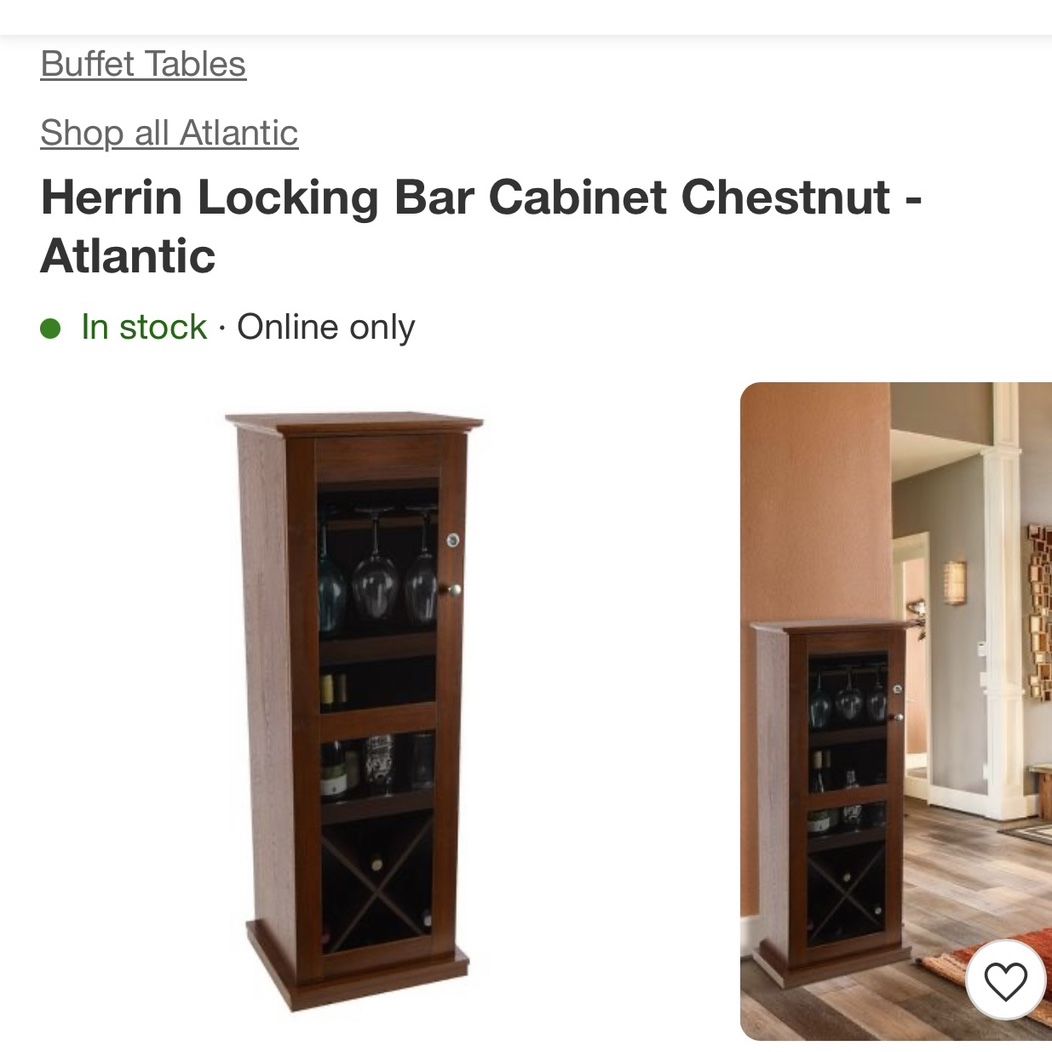The width and height of the screenshot is (1052, 1052).
Task: Open the Buffet Tables category link
Action: [143, 64]
